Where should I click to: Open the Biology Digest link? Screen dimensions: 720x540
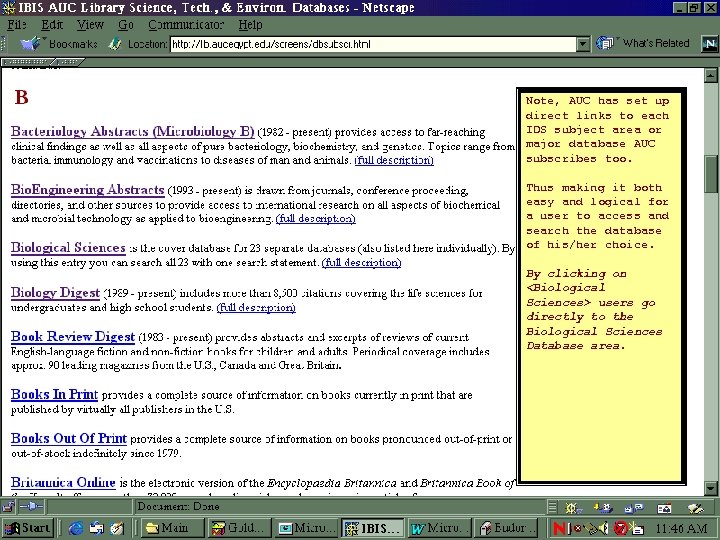pyautogui.click(x=56, y=292)
